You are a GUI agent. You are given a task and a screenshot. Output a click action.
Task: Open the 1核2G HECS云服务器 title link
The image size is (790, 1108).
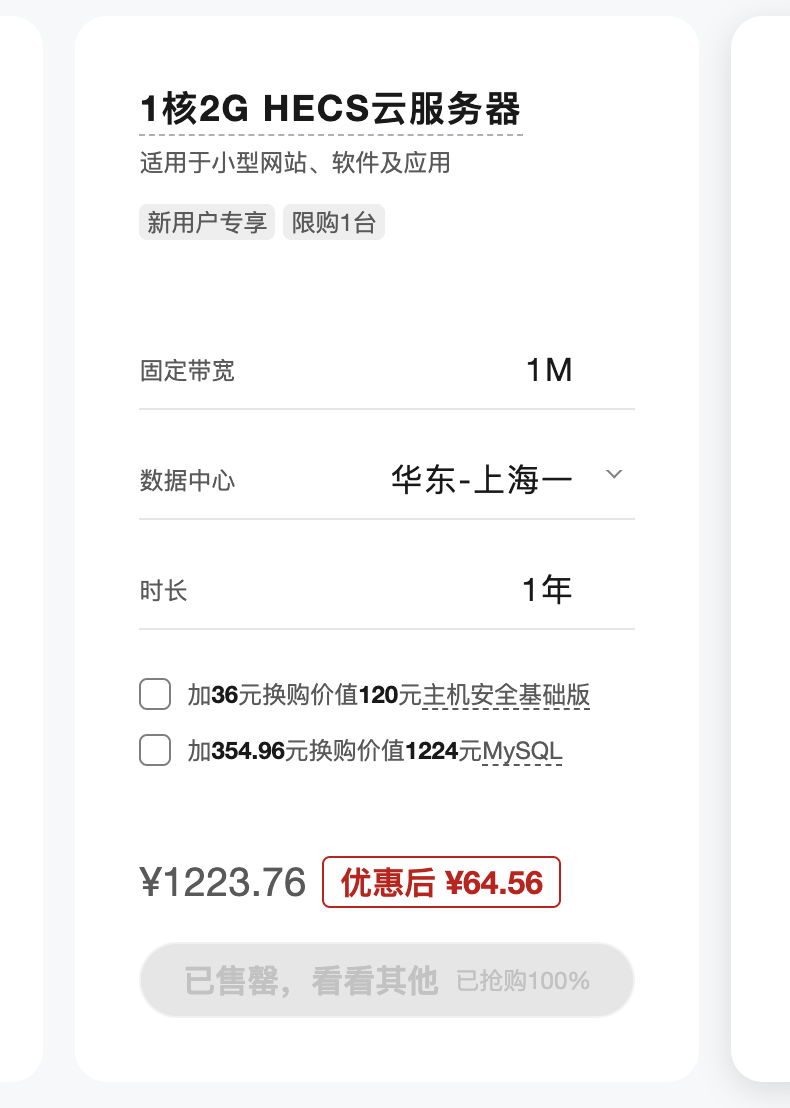point(331,110)
